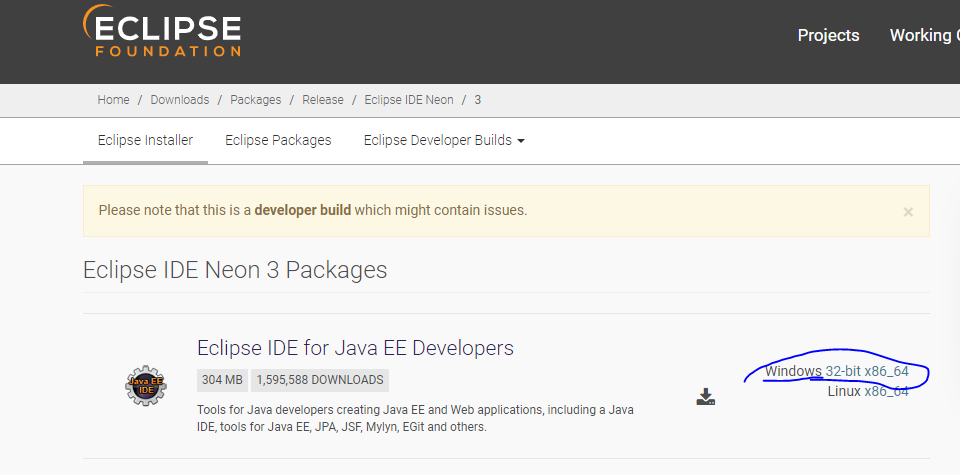Switch to the Eclipse Packages tab
The image size is (960, 475).
pos(278,141)
